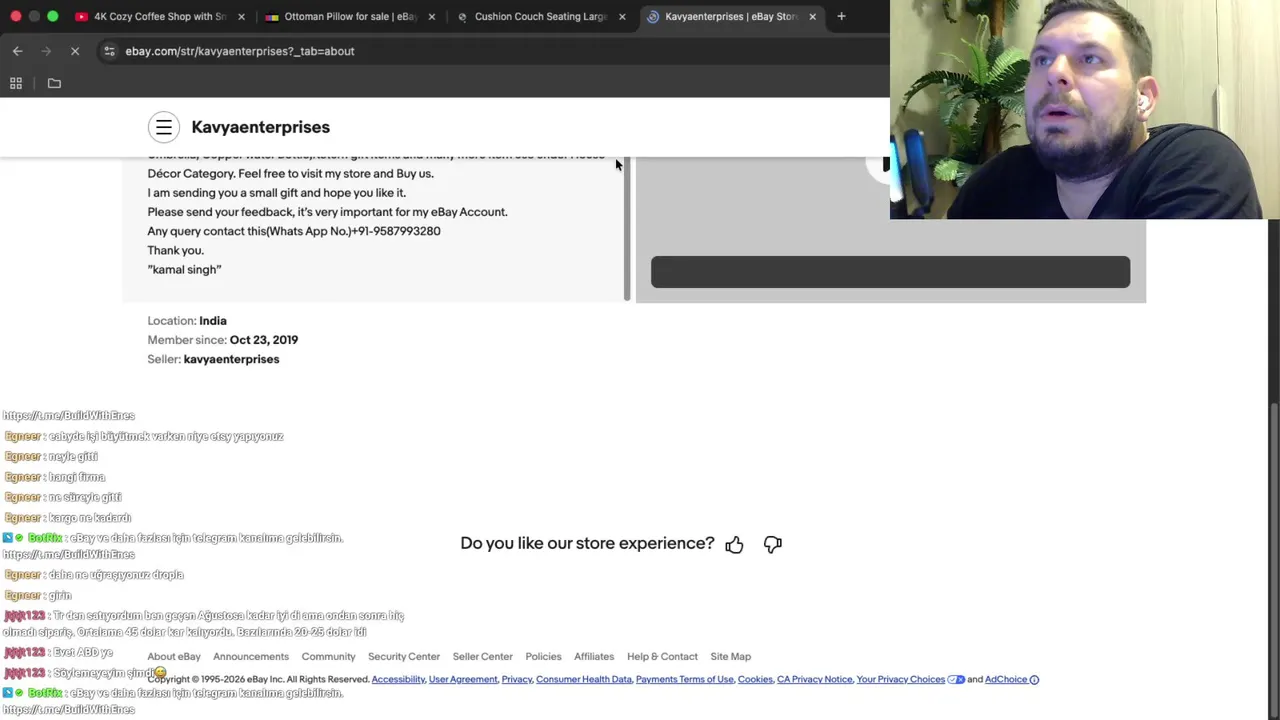Viewport: 1280px width, 720px height.
Task: Open the apps grid in bookmarks bar
Action: 16,83
